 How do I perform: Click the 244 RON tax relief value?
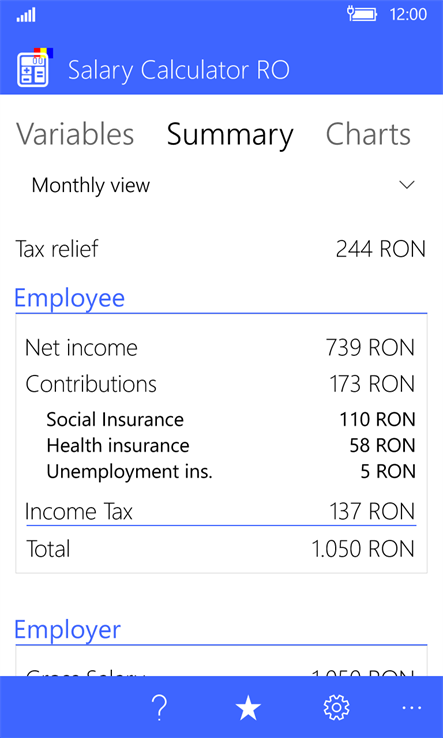coord(380,249)
